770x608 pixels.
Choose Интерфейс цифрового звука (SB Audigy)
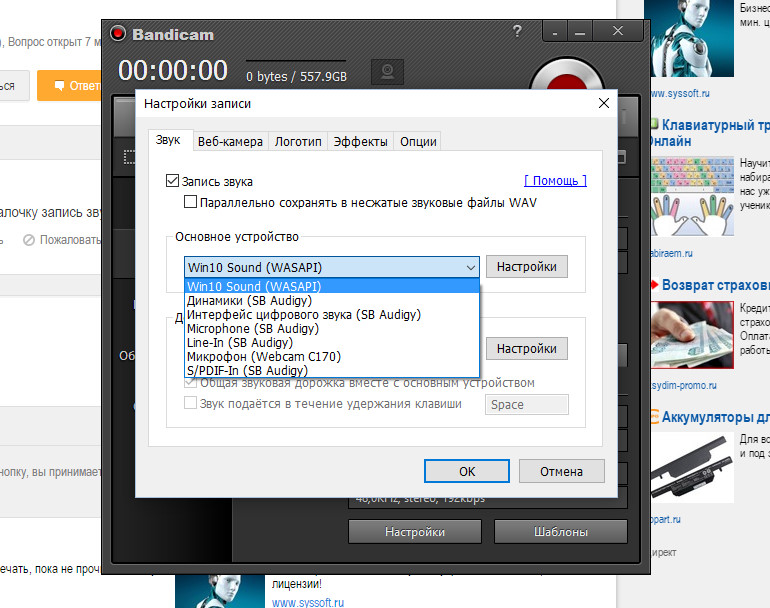[332, 314]
